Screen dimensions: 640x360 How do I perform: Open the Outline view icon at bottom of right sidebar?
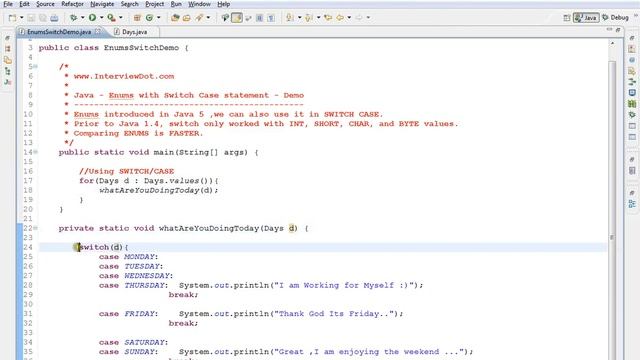click(632, 204)
